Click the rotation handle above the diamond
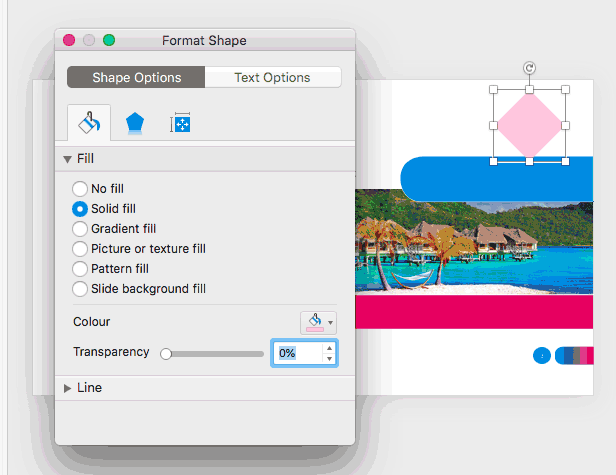616x475 pixels. point(529,68)
